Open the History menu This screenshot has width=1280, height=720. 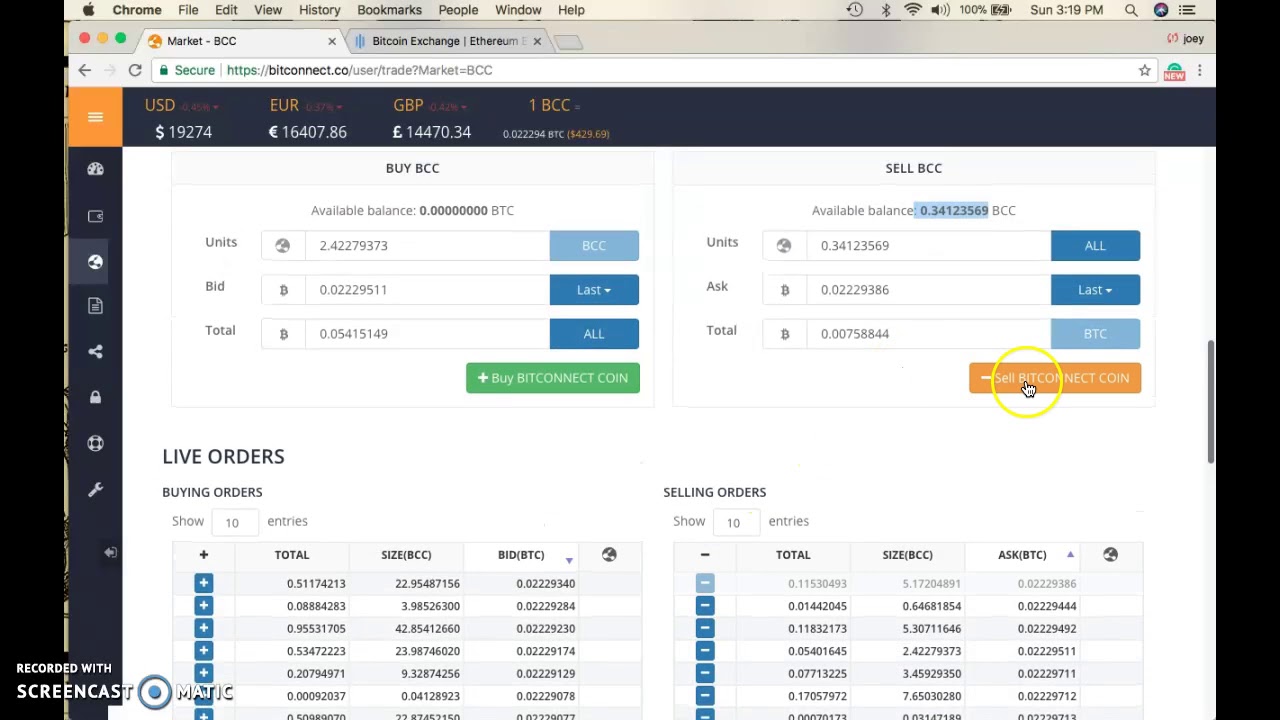tap(319, 10)
